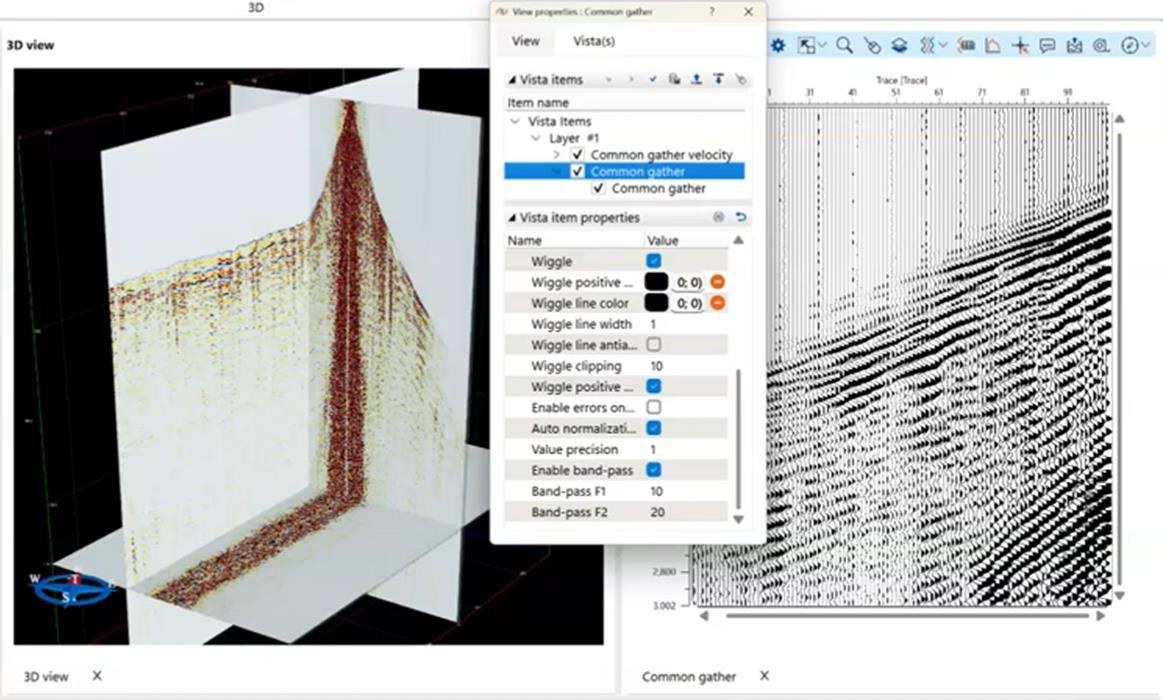This screenshot has height=700, width=1163.
Task: Open the dropdown arrow beside compass icon
Action: 1145,46
